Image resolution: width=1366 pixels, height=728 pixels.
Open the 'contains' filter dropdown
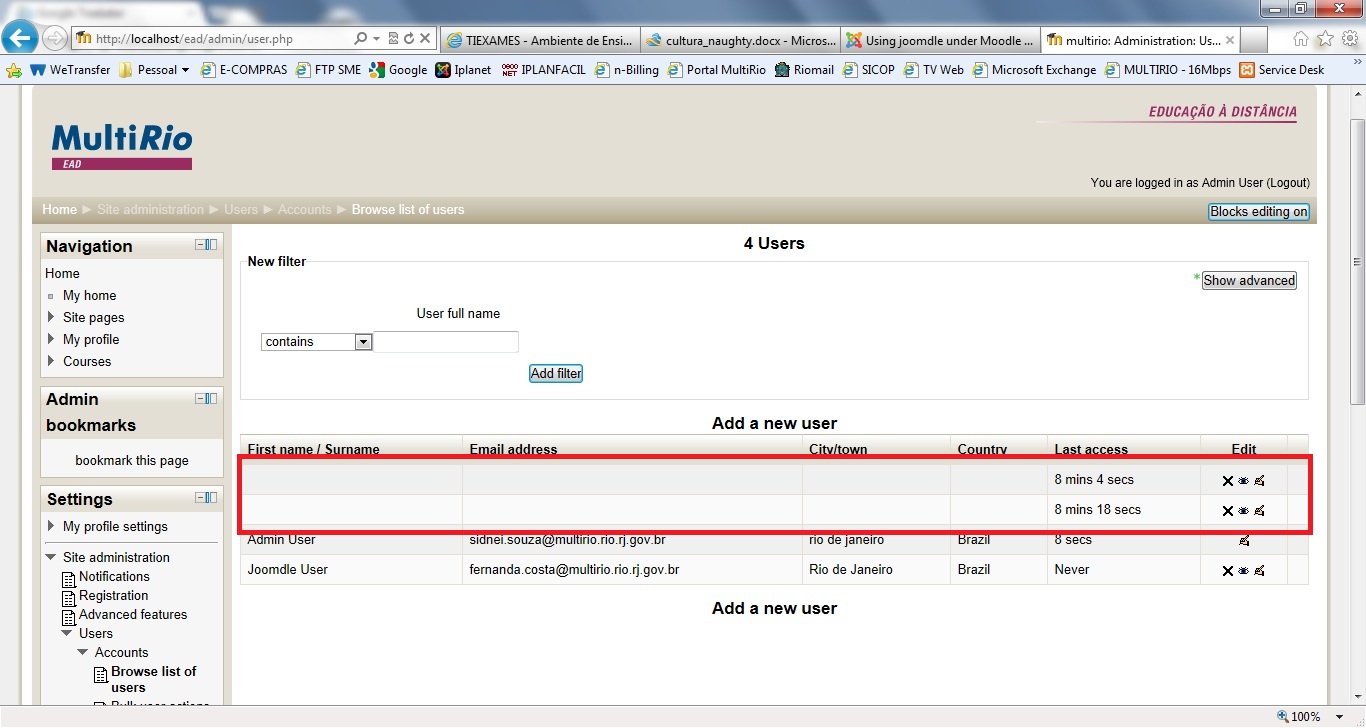pyautogui.click(x=363, y=342)
